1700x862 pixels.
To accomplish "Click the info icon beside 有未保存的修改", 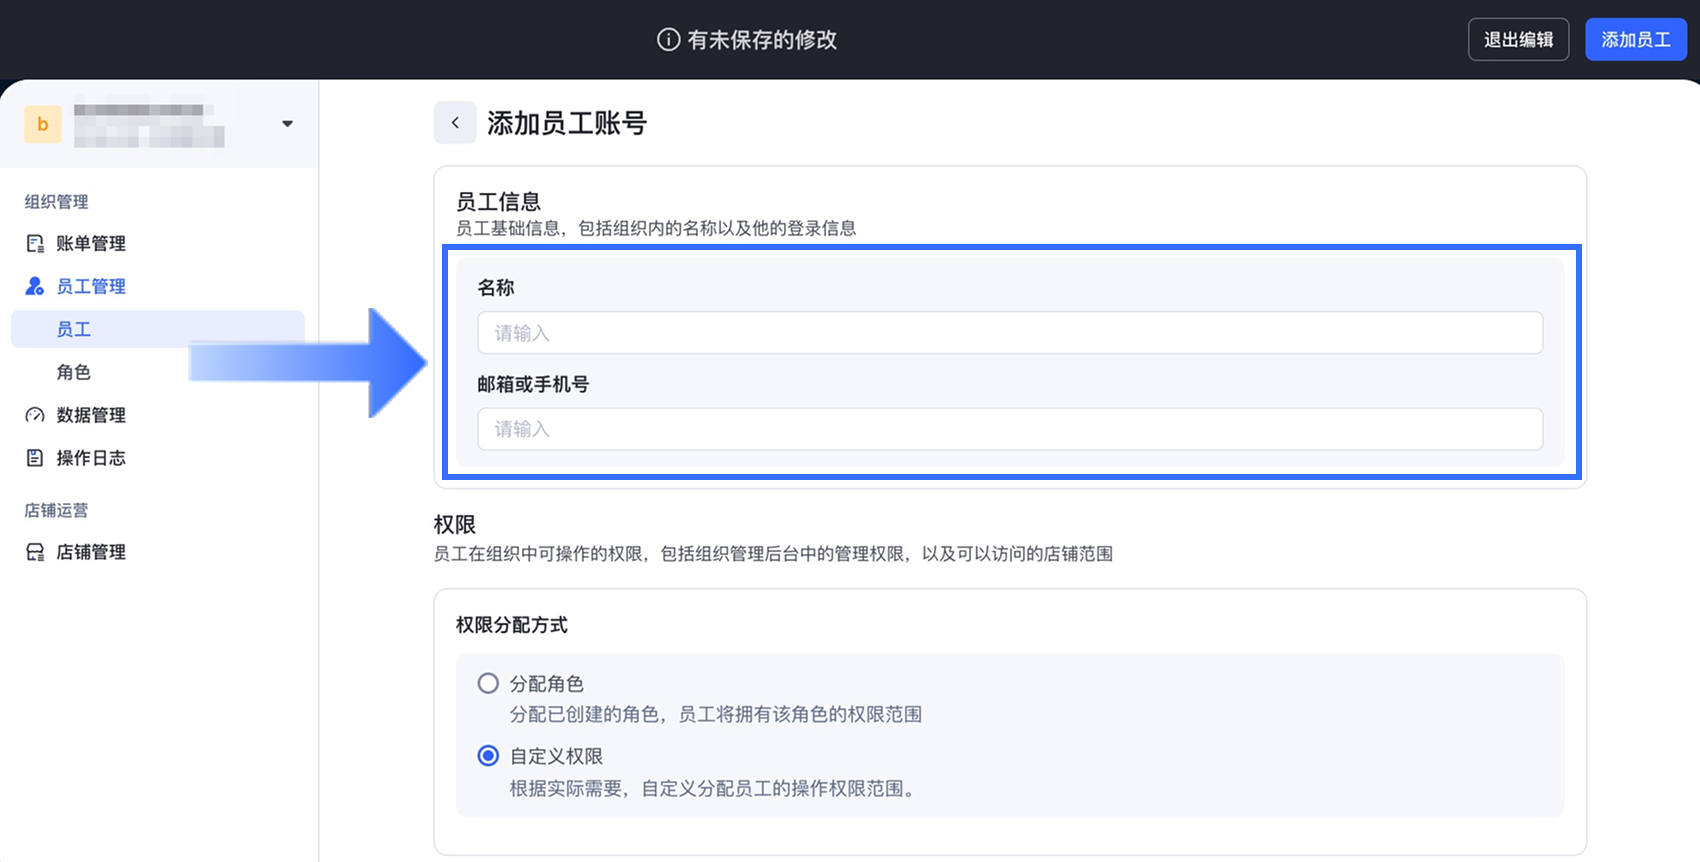I will (x=668, y=39).
